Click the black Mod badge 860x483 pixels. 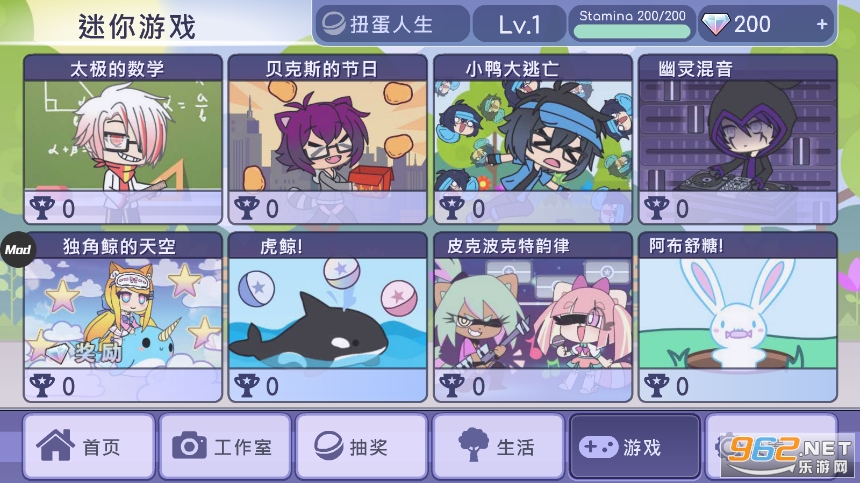tap(18, 249)
